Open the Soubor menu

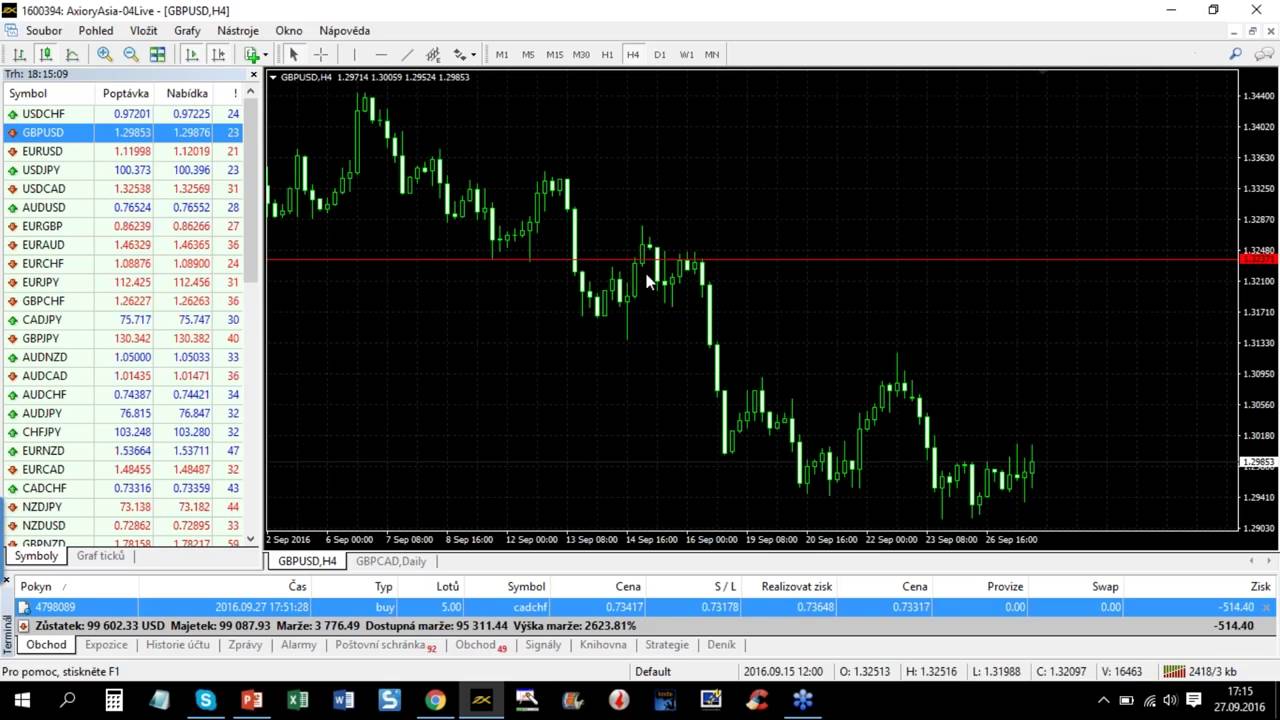pyautogui.click(x=44, y=31)
